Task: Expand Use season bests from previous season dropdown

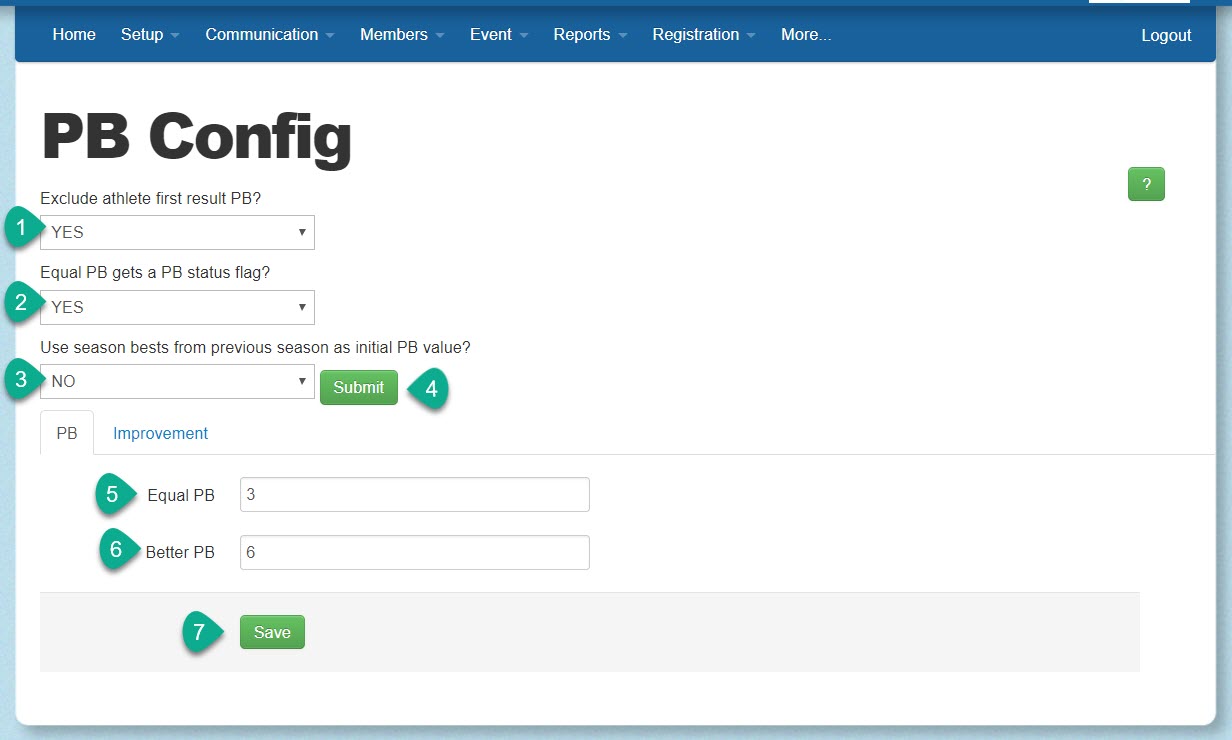Action: (x=177, y=381)
